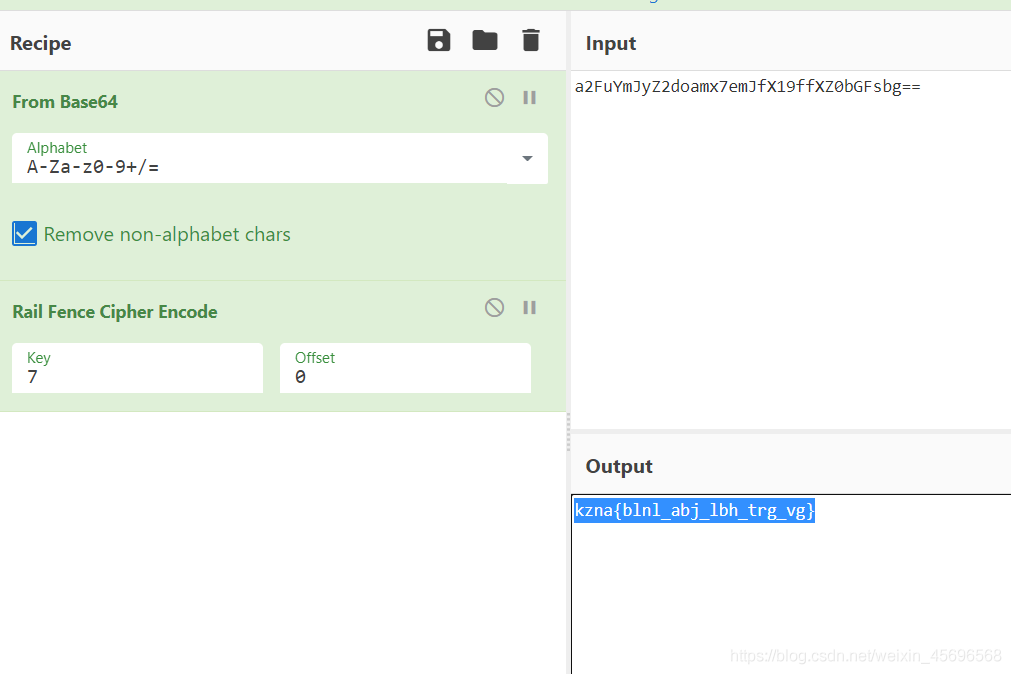Uncheck the Remove non-alphabet chars checkbox
This screenshot has width=1011, height=674.
pyautogui.click(x=25, y=234)
